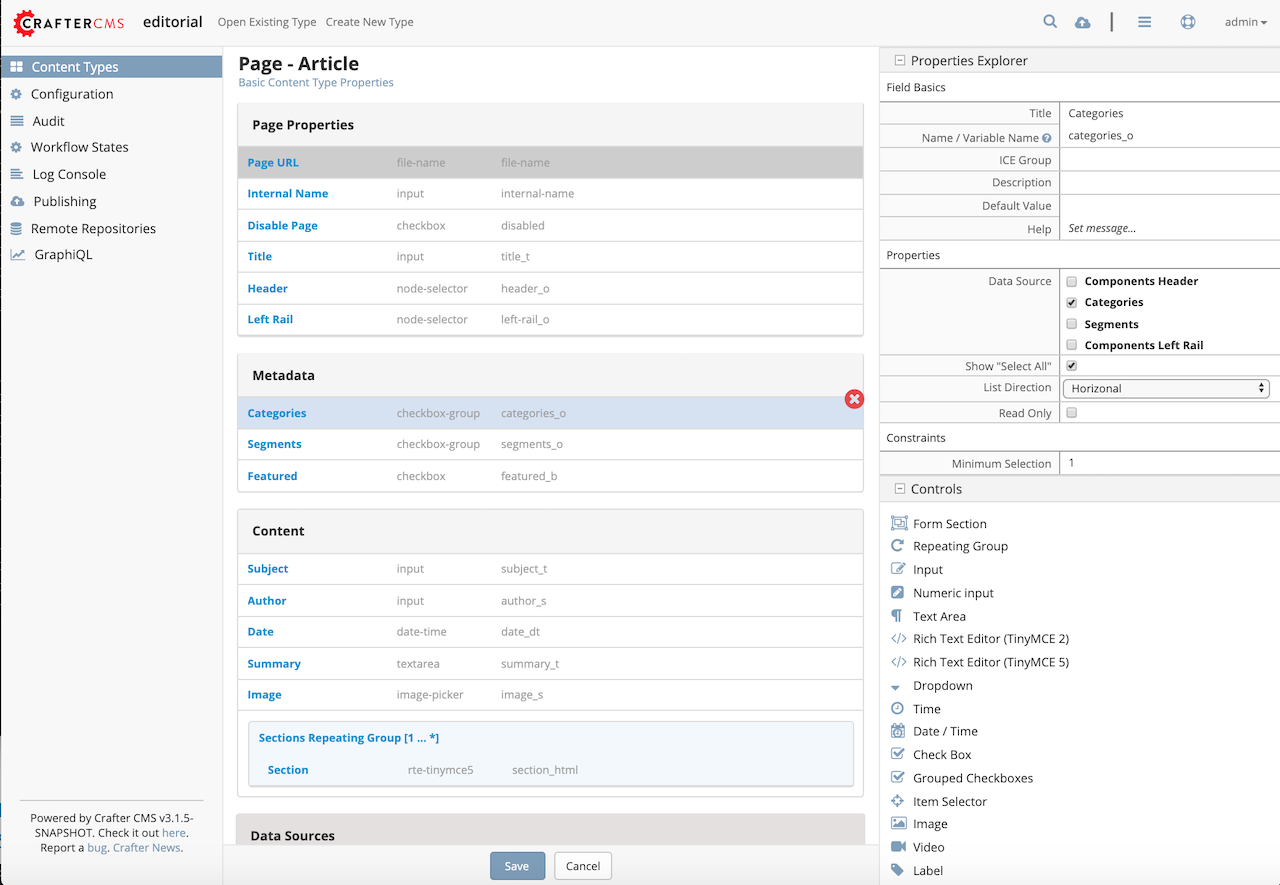
Task: Select the Left Rail field row
Action: (550, 320)
